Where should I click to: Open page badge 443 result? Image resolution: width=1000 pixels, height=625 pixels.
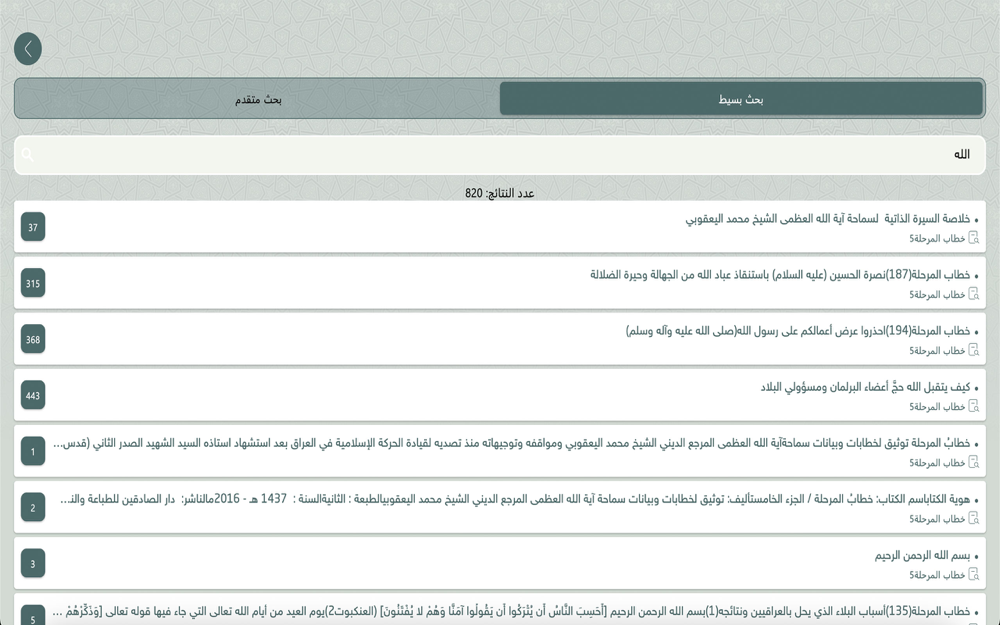(33, 395)
